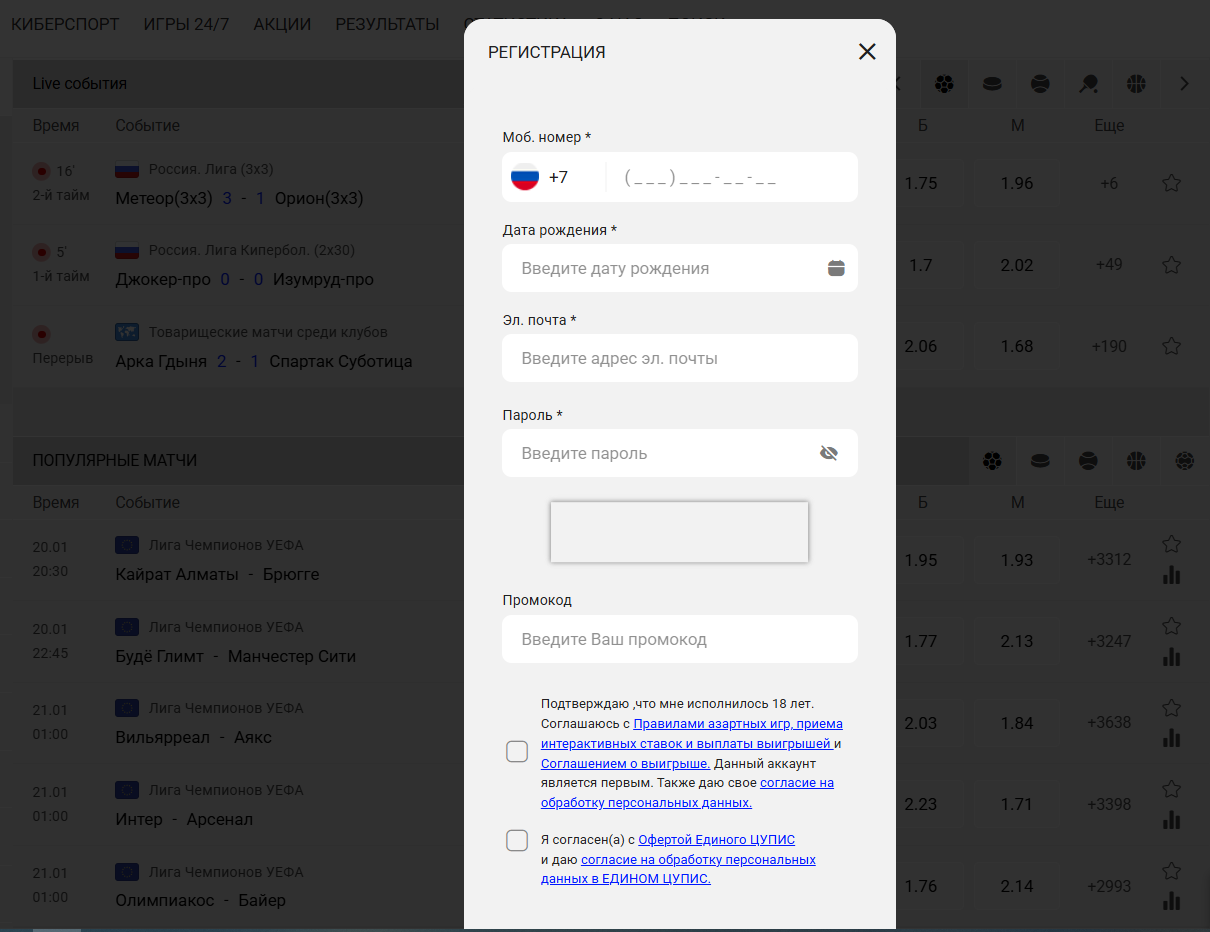Select the basketball icon in ПОПУЛЯРНЫЕ МАТЧИ
This screenshot has width=1210, height=932.
1137,461
